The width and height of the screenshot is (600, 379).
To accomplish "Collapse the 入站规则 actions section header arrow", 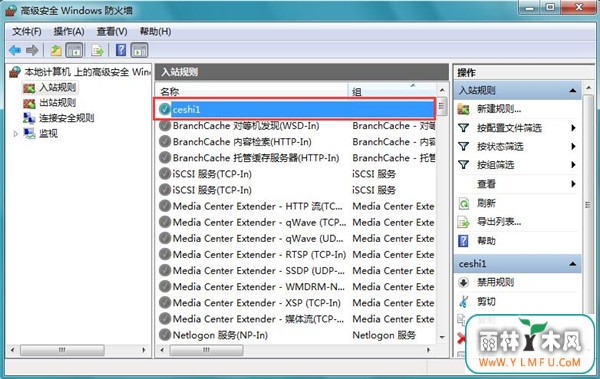I will [x=573, y=90].
